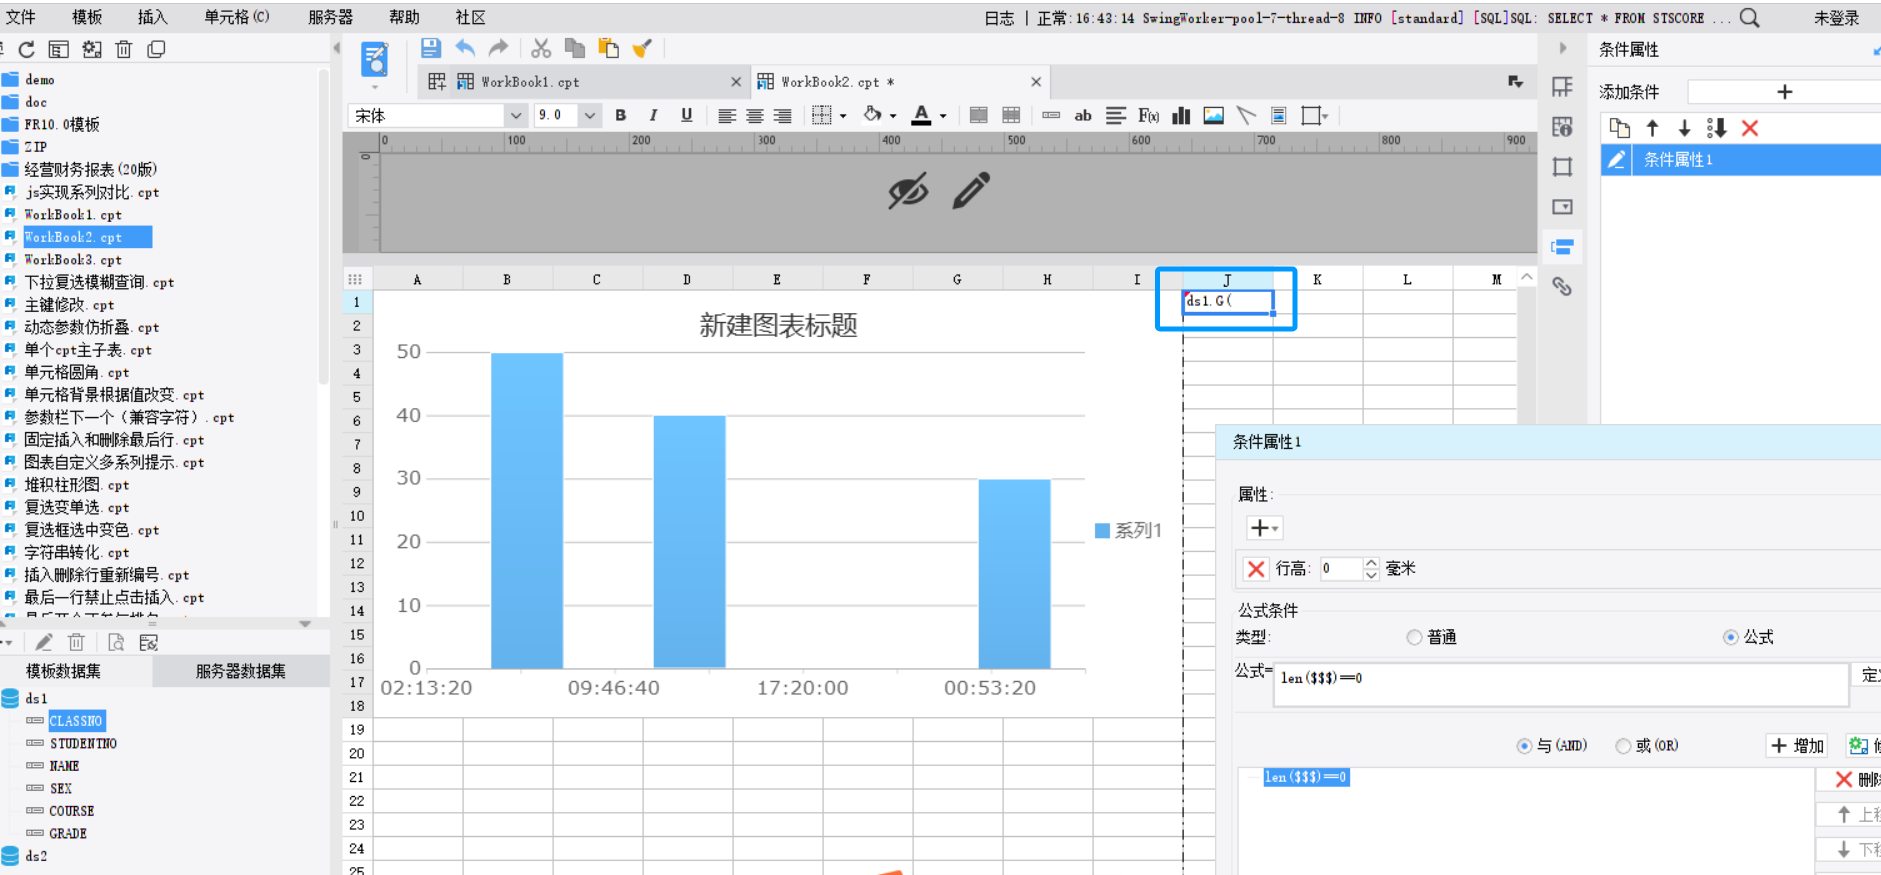
Task: Undo the last action
Action: tap(465, 48)
